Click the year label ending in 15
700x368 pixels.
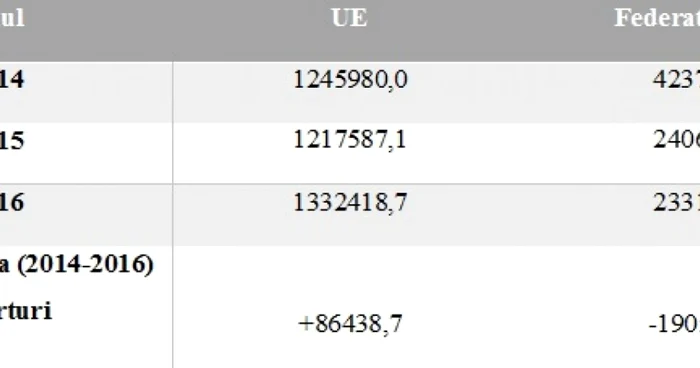[x=12, y=141]
